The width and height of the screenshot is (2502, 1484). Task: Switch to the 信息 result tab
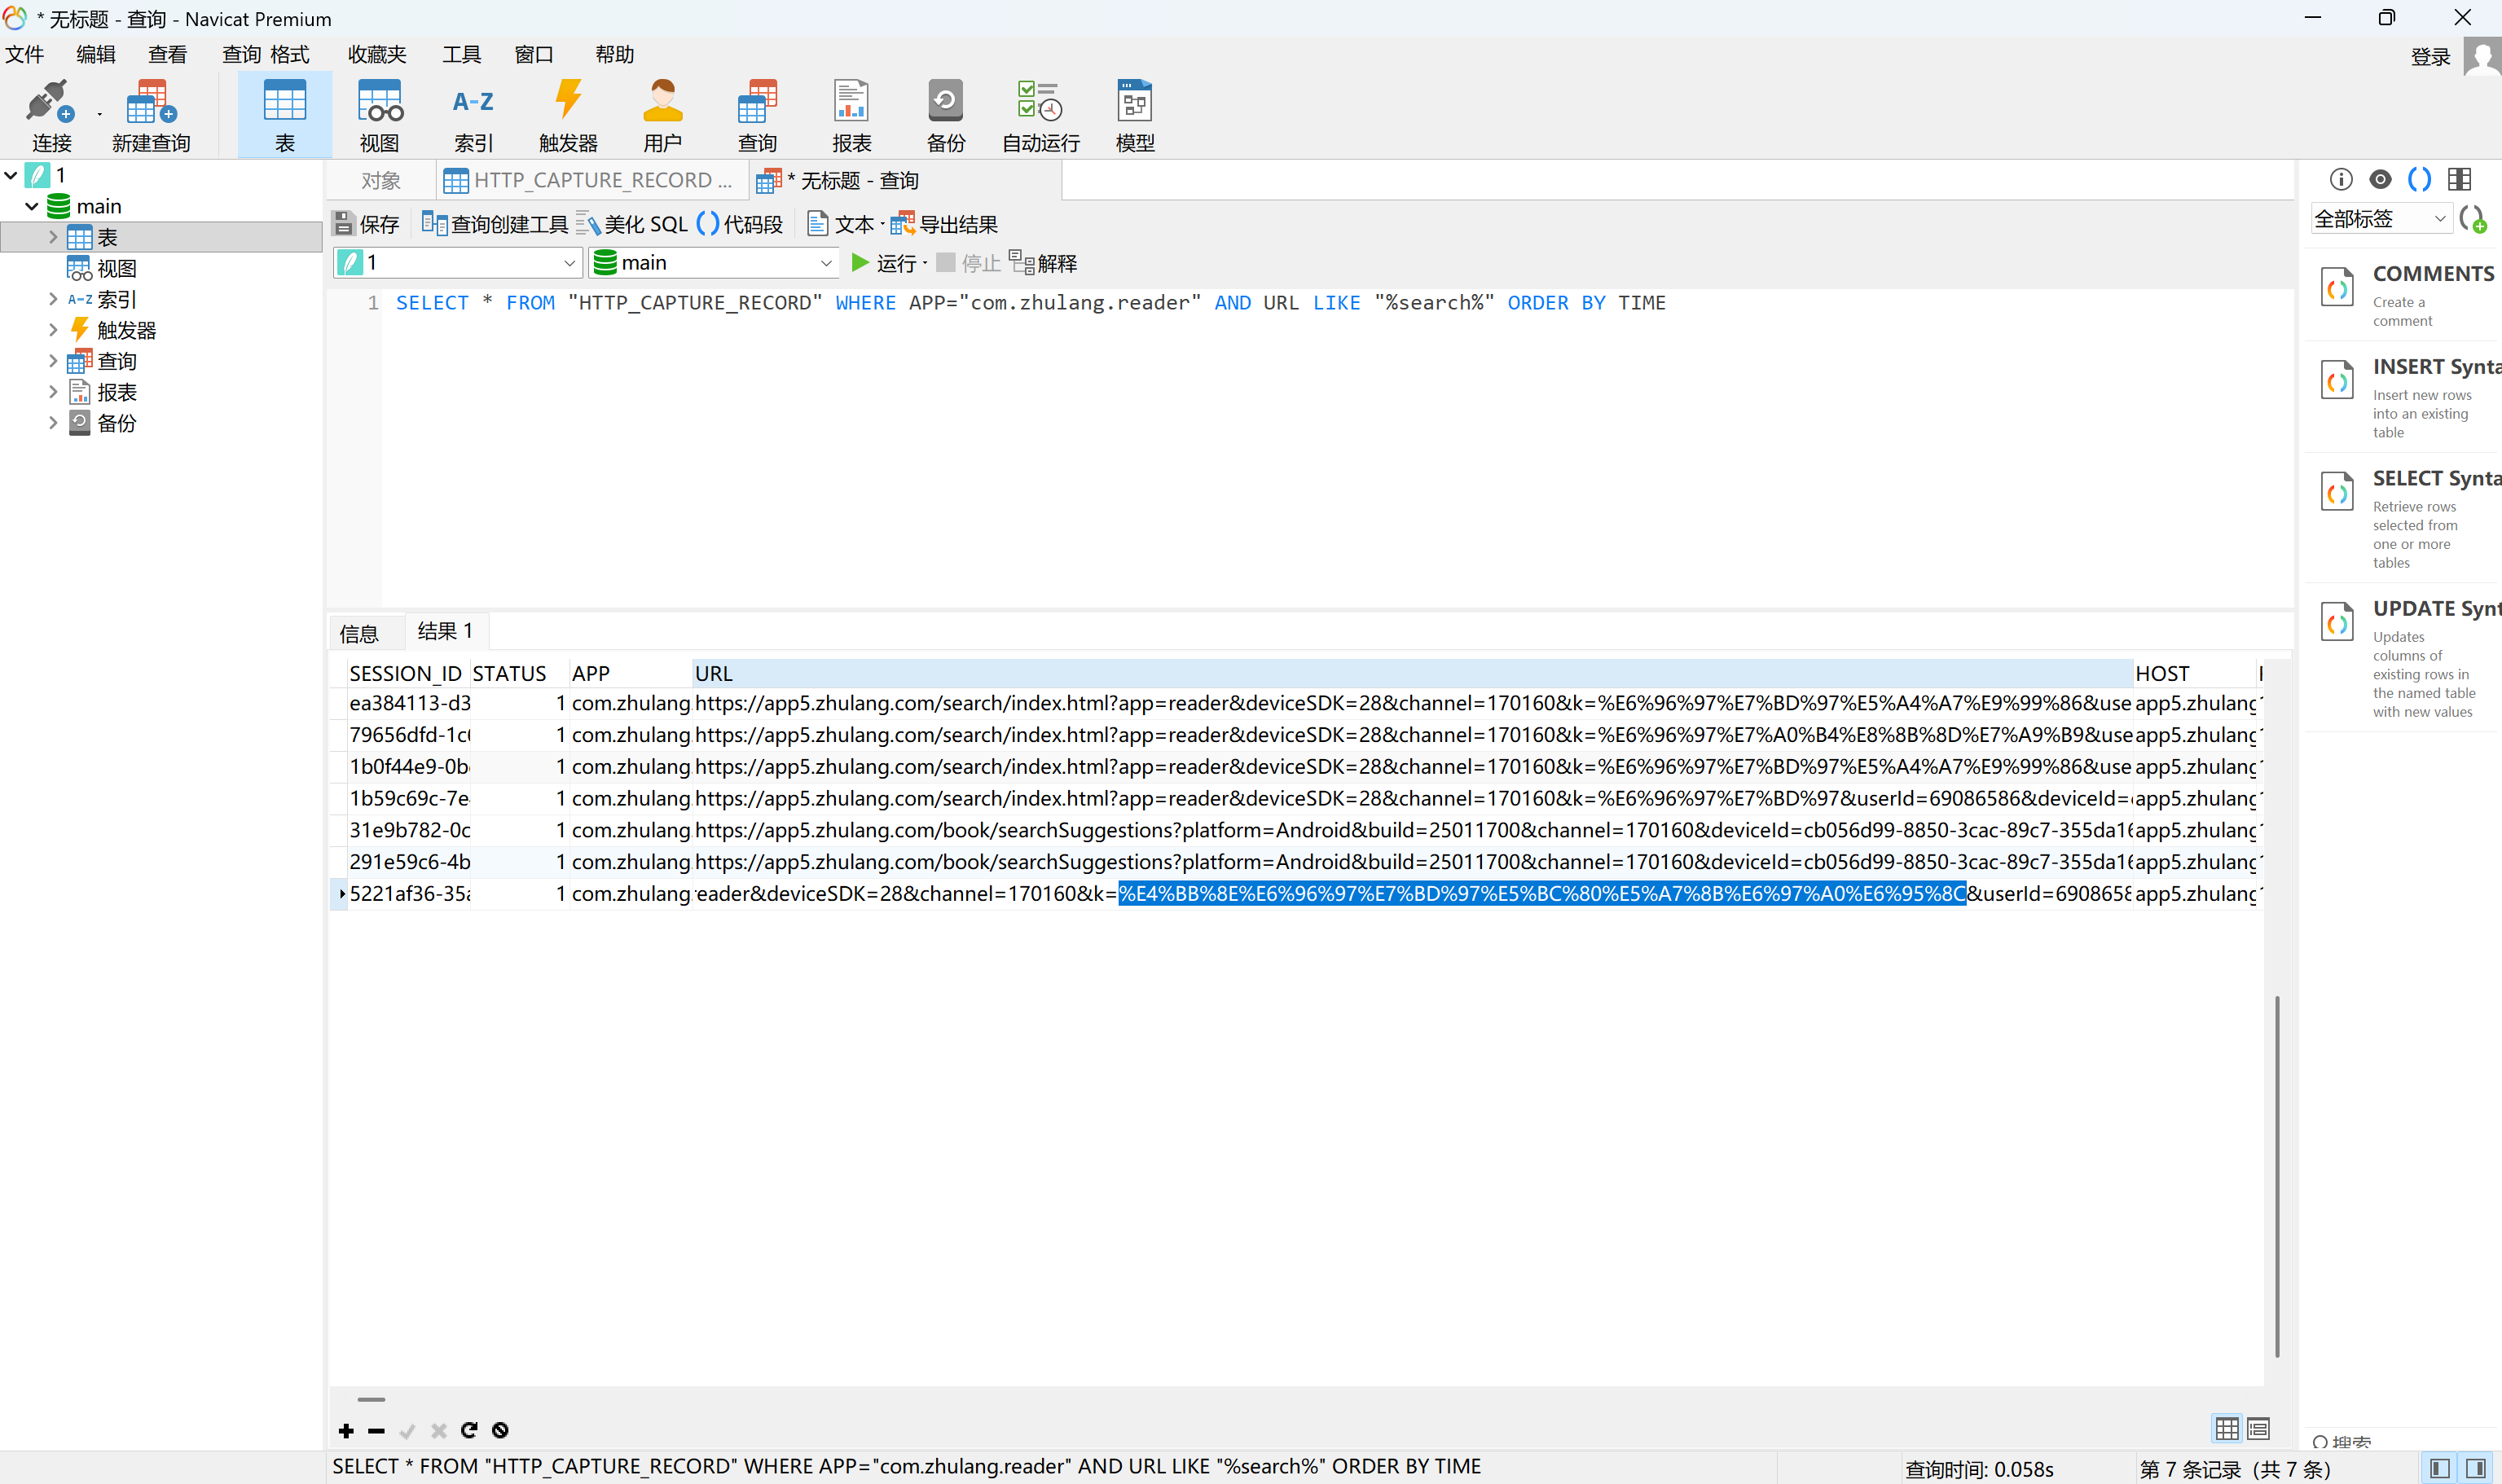tap(359, 633)
